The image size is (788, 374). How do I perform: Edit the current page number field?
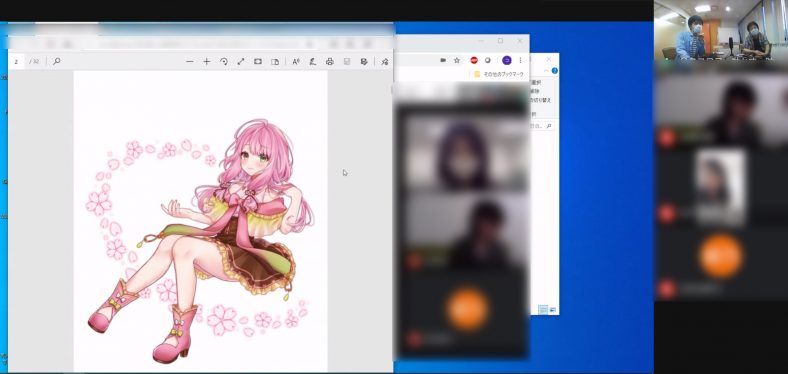pos(16,61)
